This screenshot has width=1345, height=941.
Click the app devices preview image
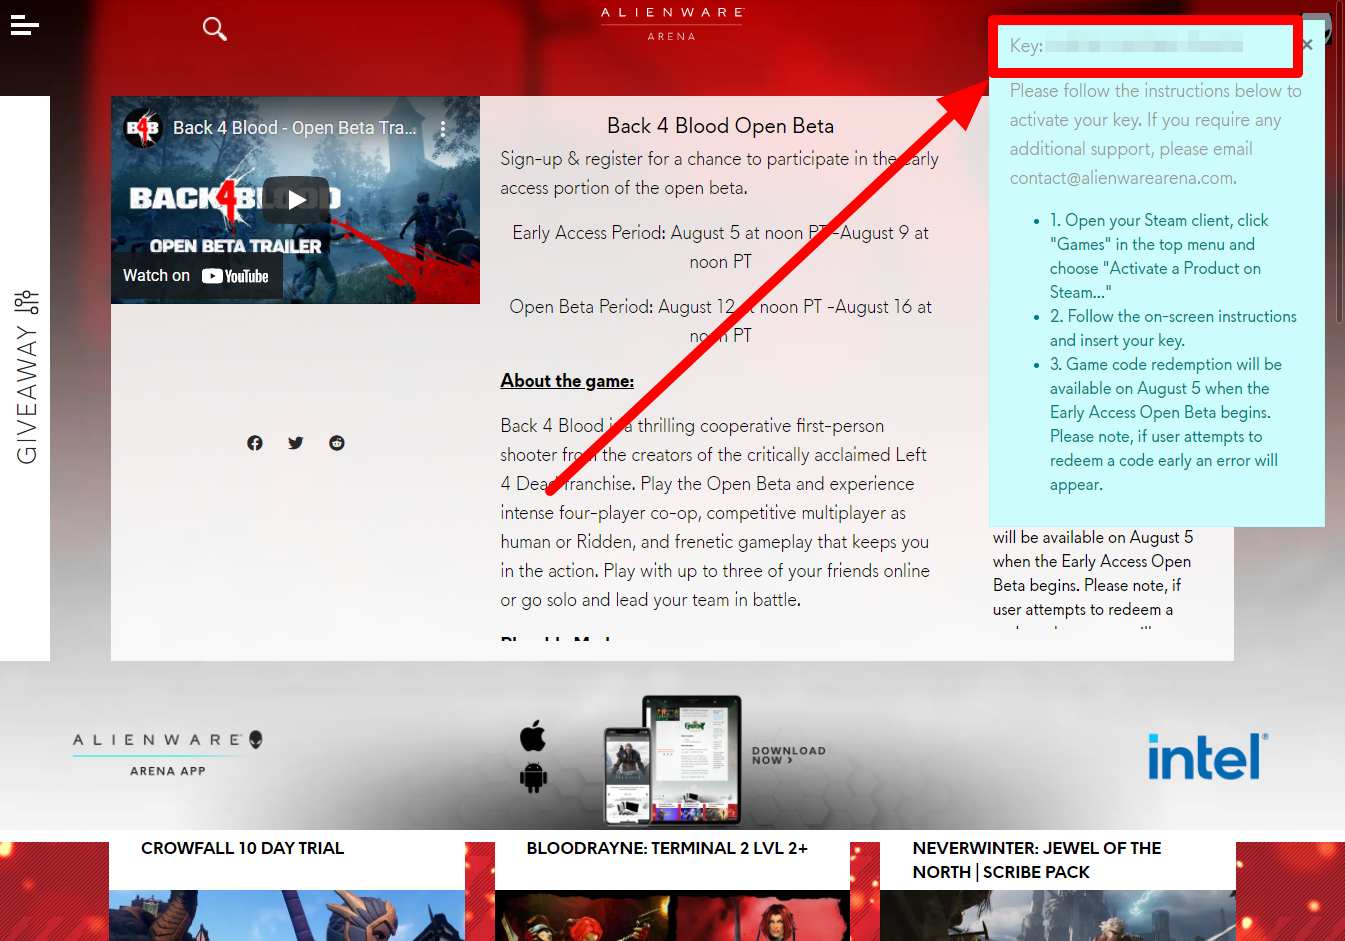point(673,760)
